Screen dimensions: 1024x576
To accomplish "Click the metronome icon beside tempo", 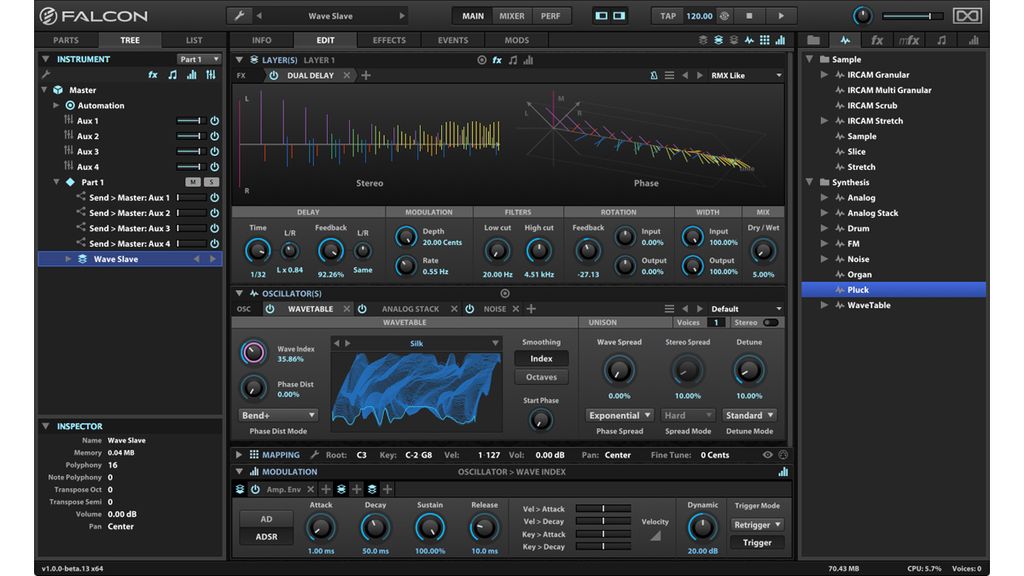I will pyautogui.click(x=724, y=16).
